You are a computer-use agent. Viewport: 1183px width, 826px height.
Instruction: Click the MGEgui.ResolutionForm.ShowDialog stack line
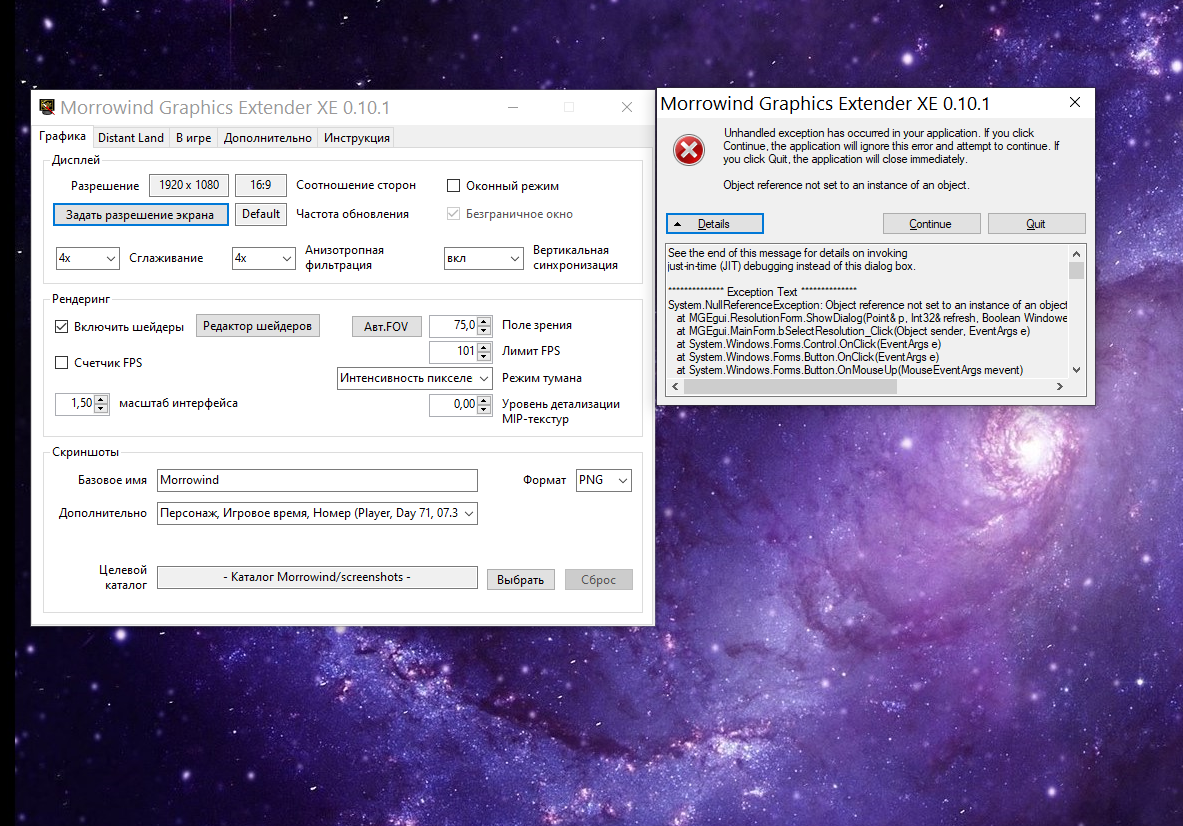[x=871, y=318]
